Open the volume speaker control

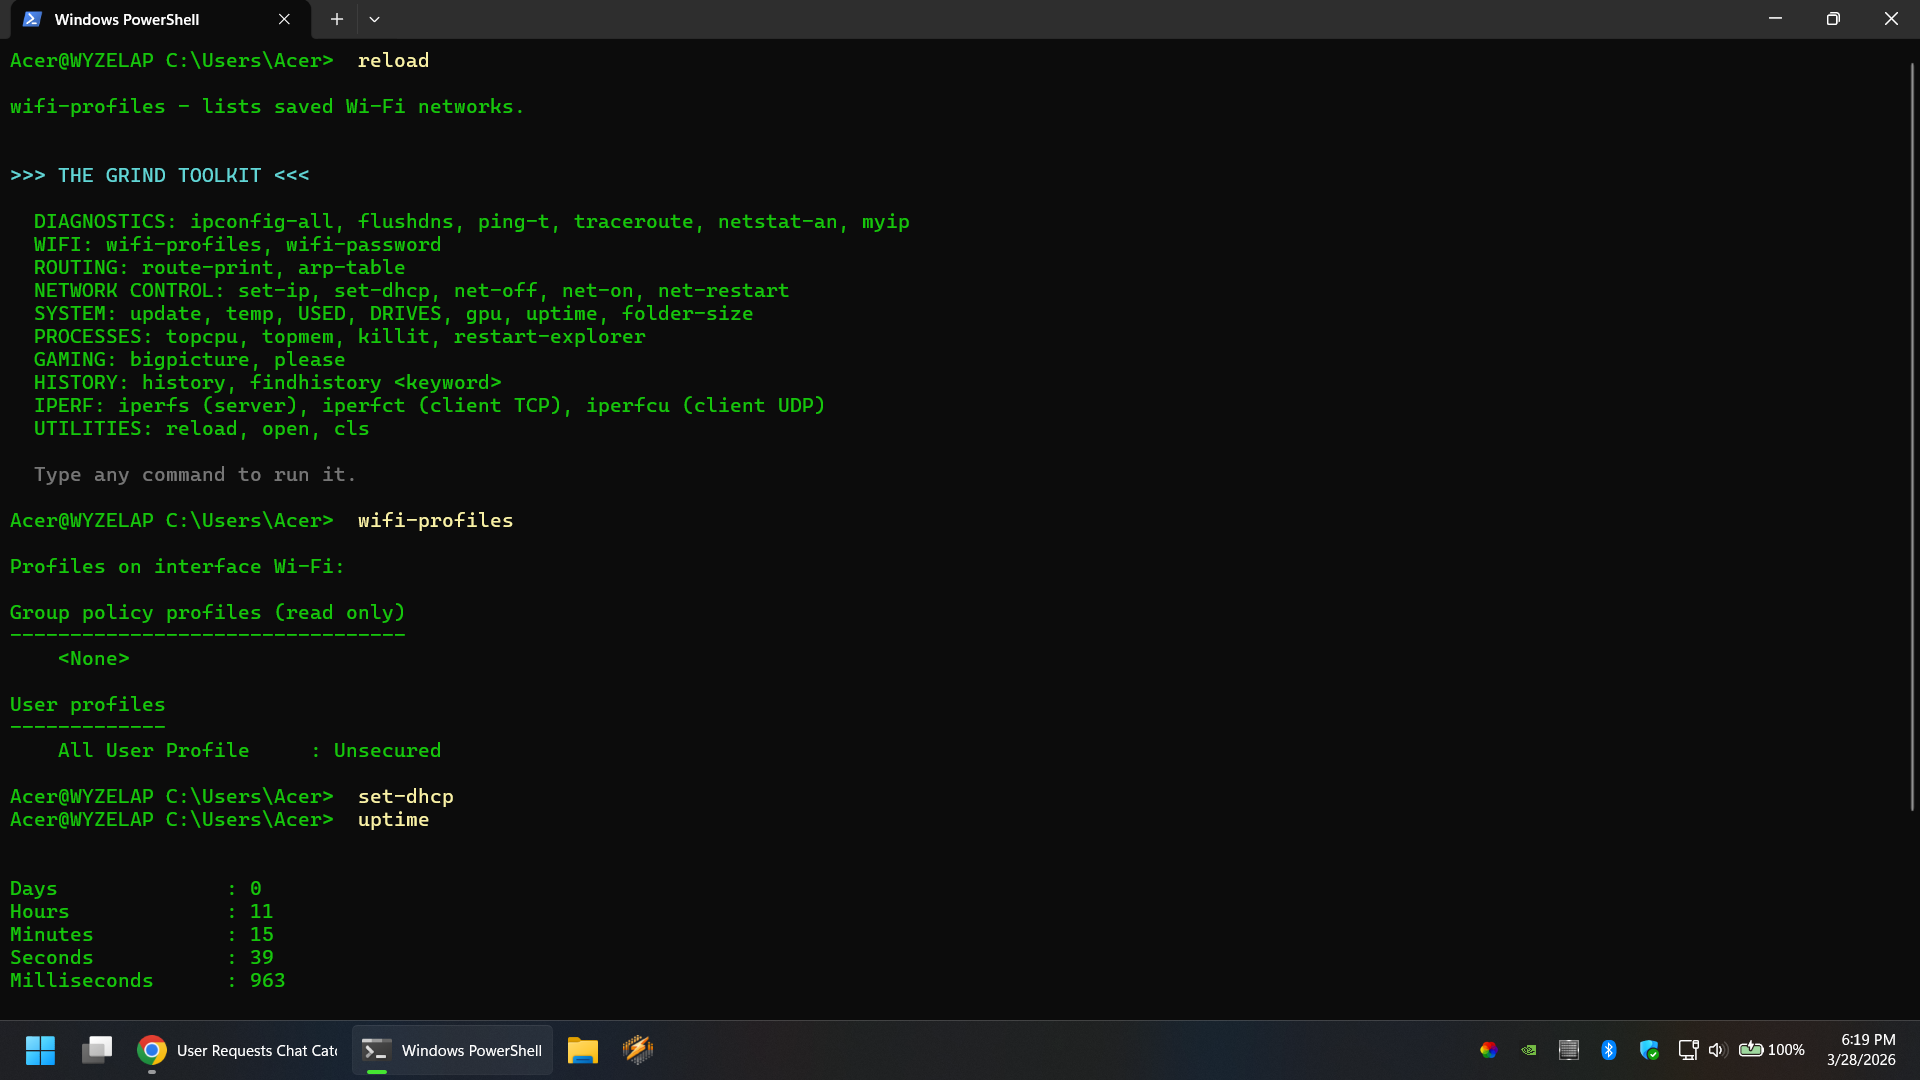pyautogui.click(x=1717, y=1050)
